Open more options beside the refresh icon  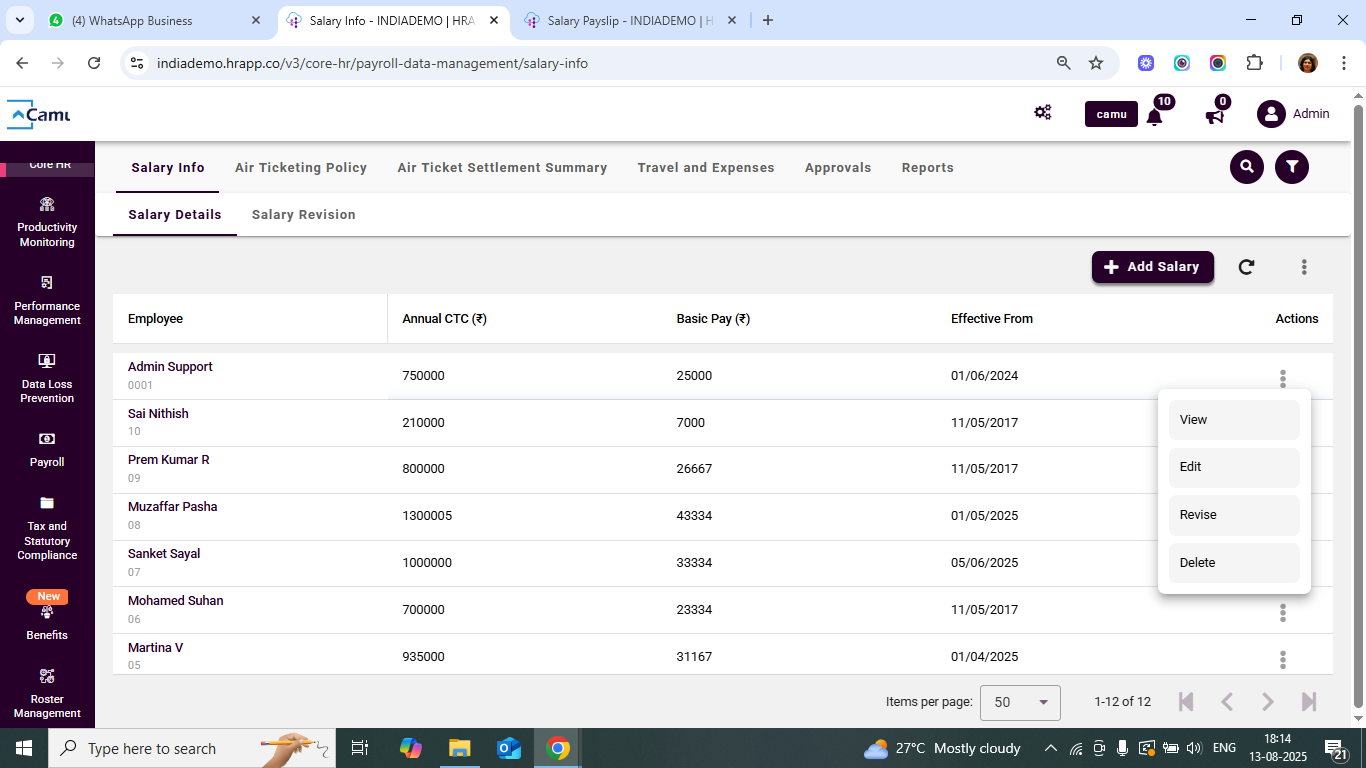(1304, 267)
